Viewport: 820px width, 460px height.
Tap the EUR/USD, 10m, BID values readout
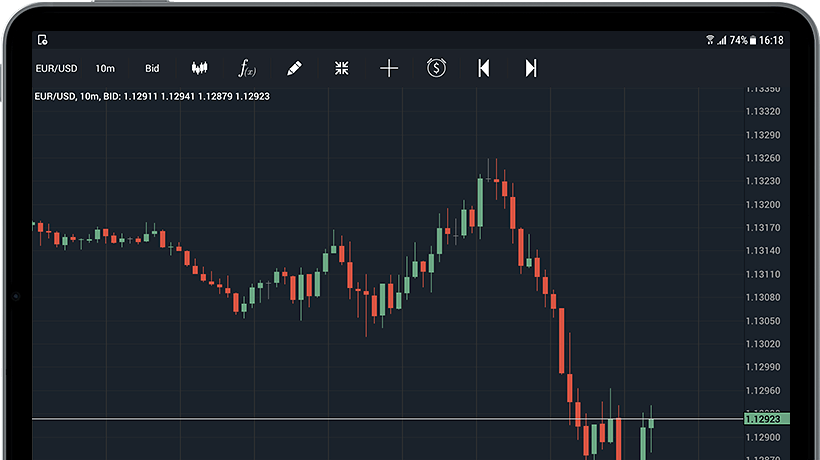pos(152,96)
